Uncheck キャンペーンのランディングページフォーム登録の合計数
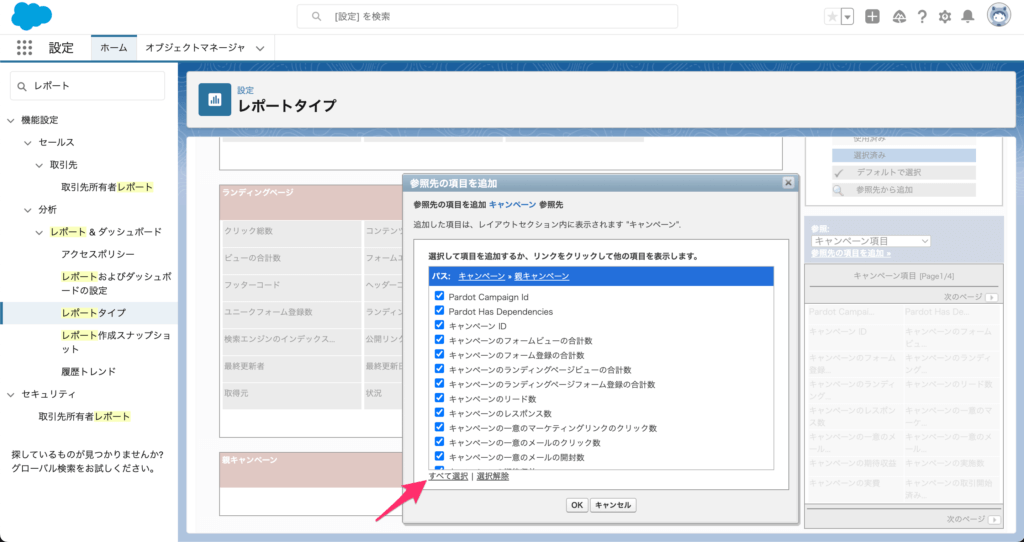Screen dimensions: 1024x542 point(440,383)
